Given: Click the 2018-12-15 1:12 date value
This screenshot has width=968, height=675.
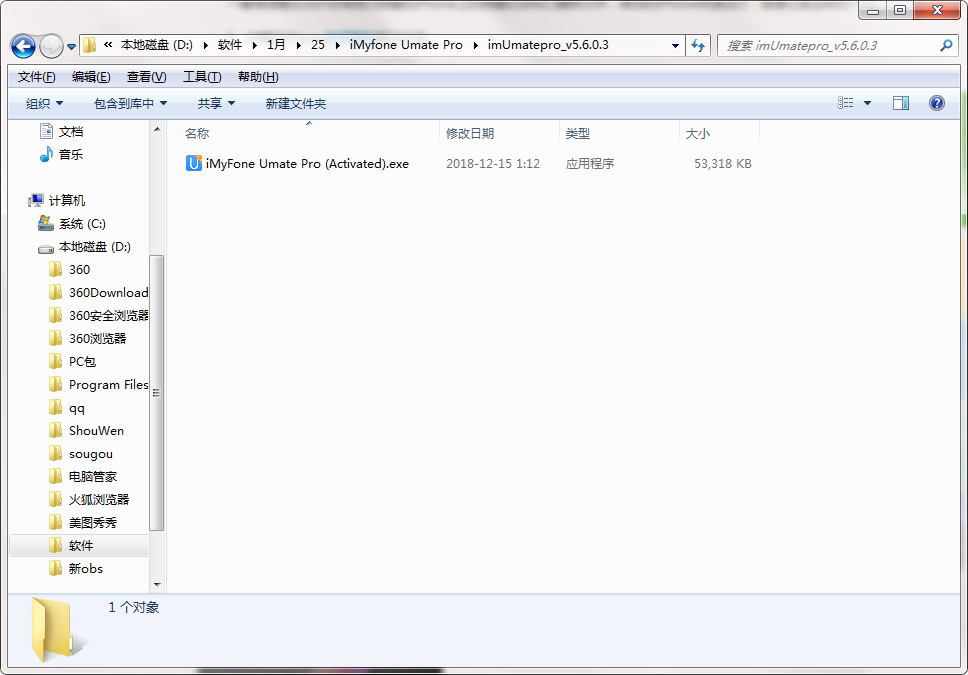Looking at the screenshot, I should (493, 164).
